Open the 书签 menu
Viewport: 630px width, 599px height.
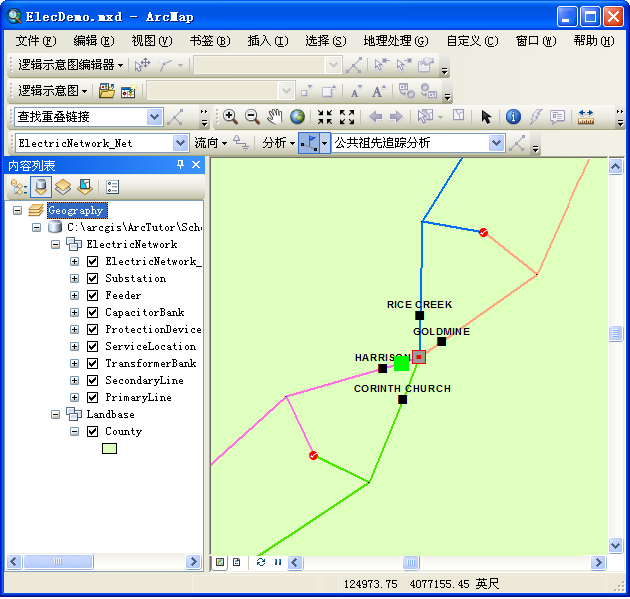(209, 41)
